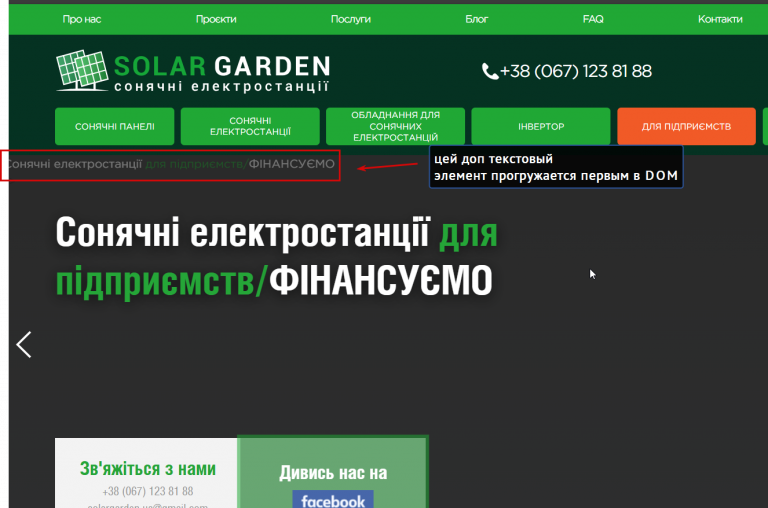Open the facebook logo link
The height and width of the screenshot is (508, 768).
click(x=333, y=499)
